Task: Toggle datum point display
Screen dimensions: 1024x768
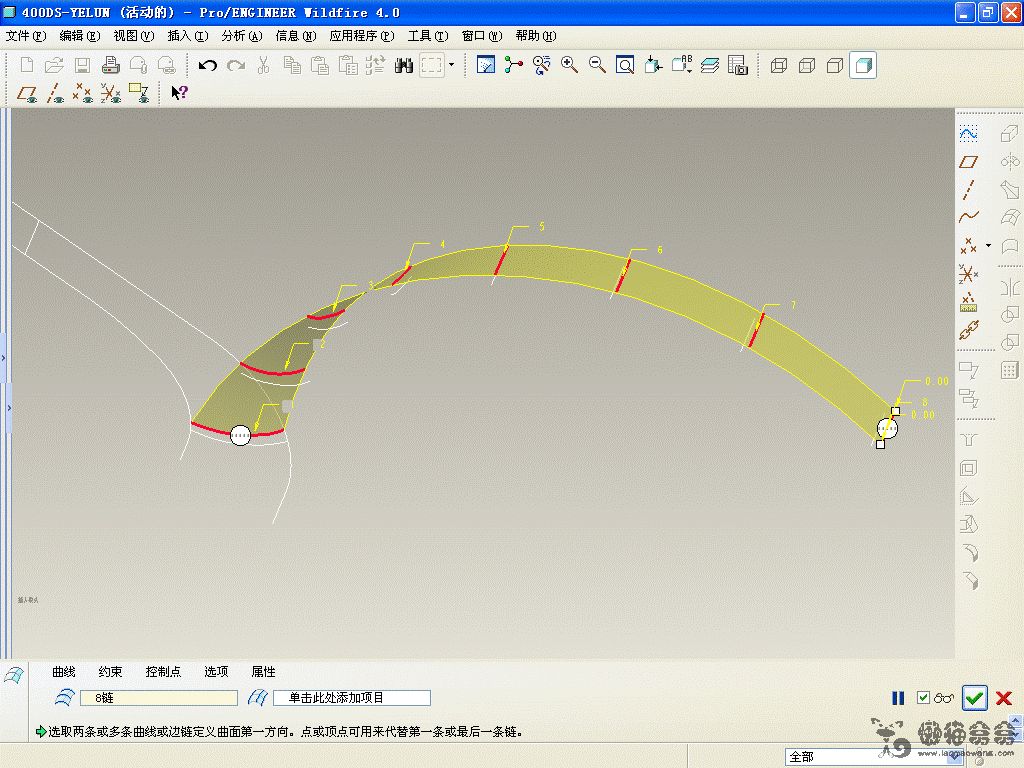Action: (x=82, y=93)
